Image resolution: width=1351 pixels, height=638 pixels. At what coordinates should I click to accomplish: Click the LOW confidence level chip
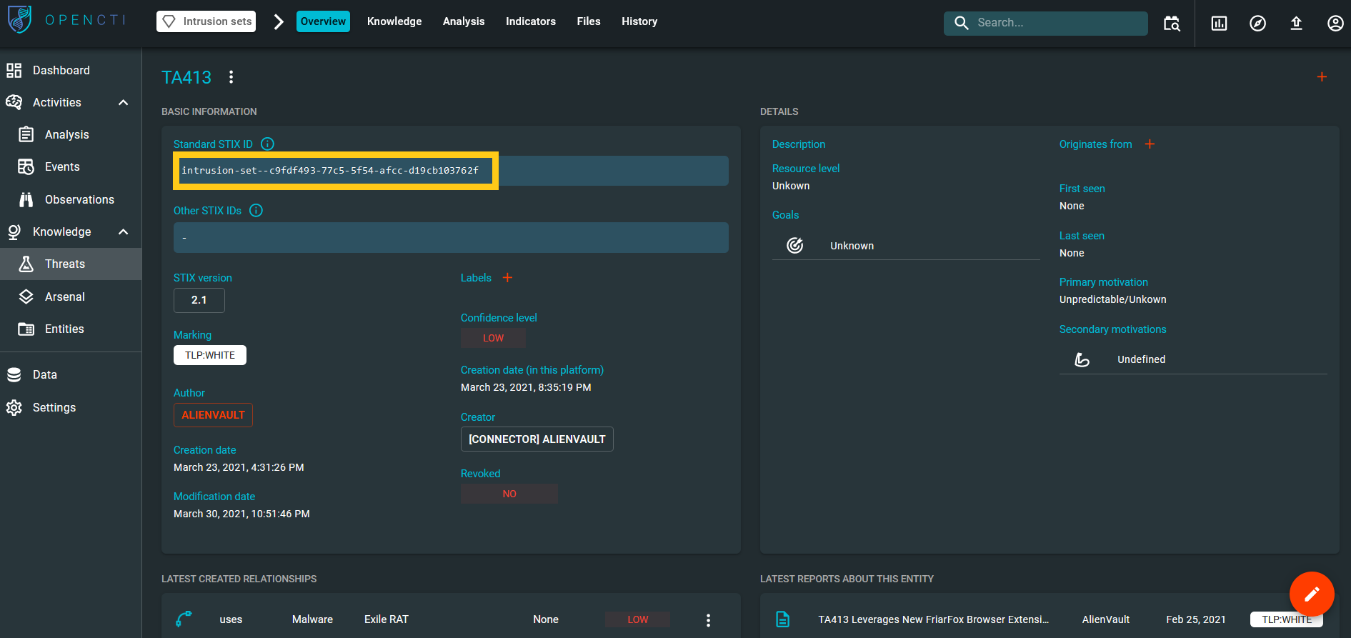pyautogui.click(x=493, y=338)
